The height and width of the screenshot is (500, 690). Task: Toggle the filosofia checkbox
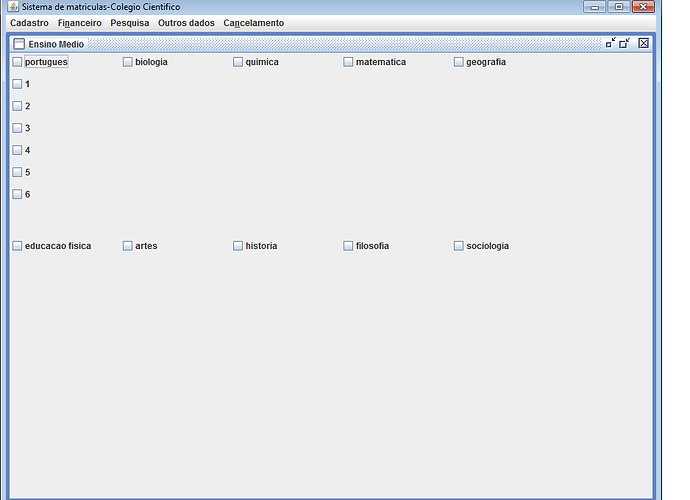pyautogui.click(x=348, y=246)
